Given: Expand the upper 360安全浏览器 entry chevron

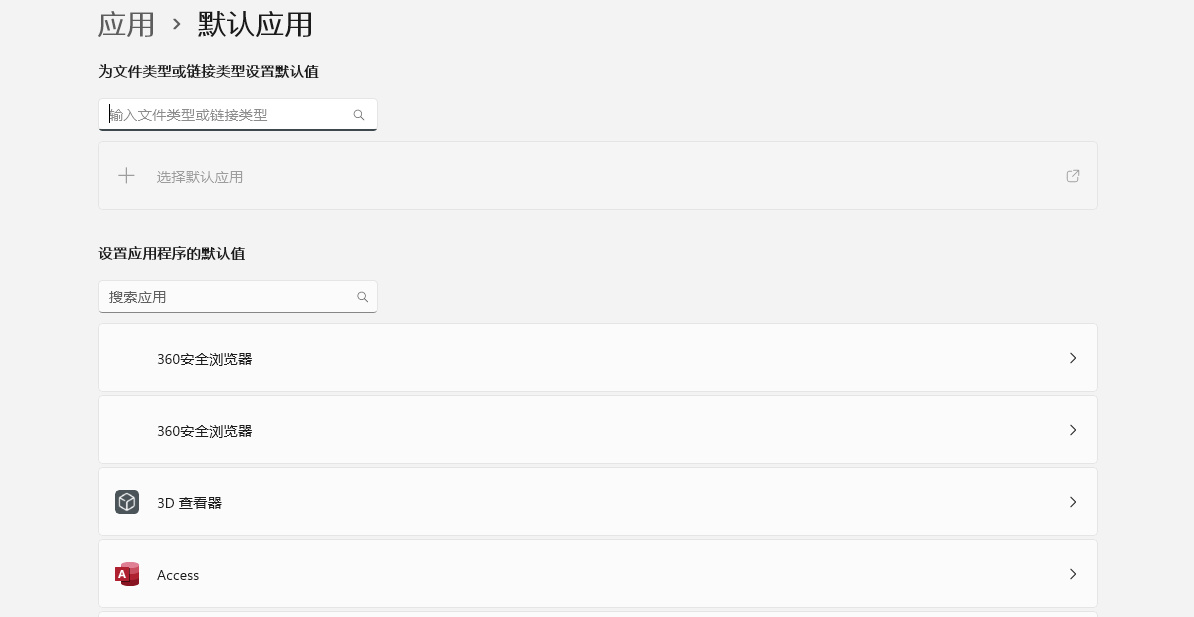Looking at the screenshot, I should pos(1073,358).
